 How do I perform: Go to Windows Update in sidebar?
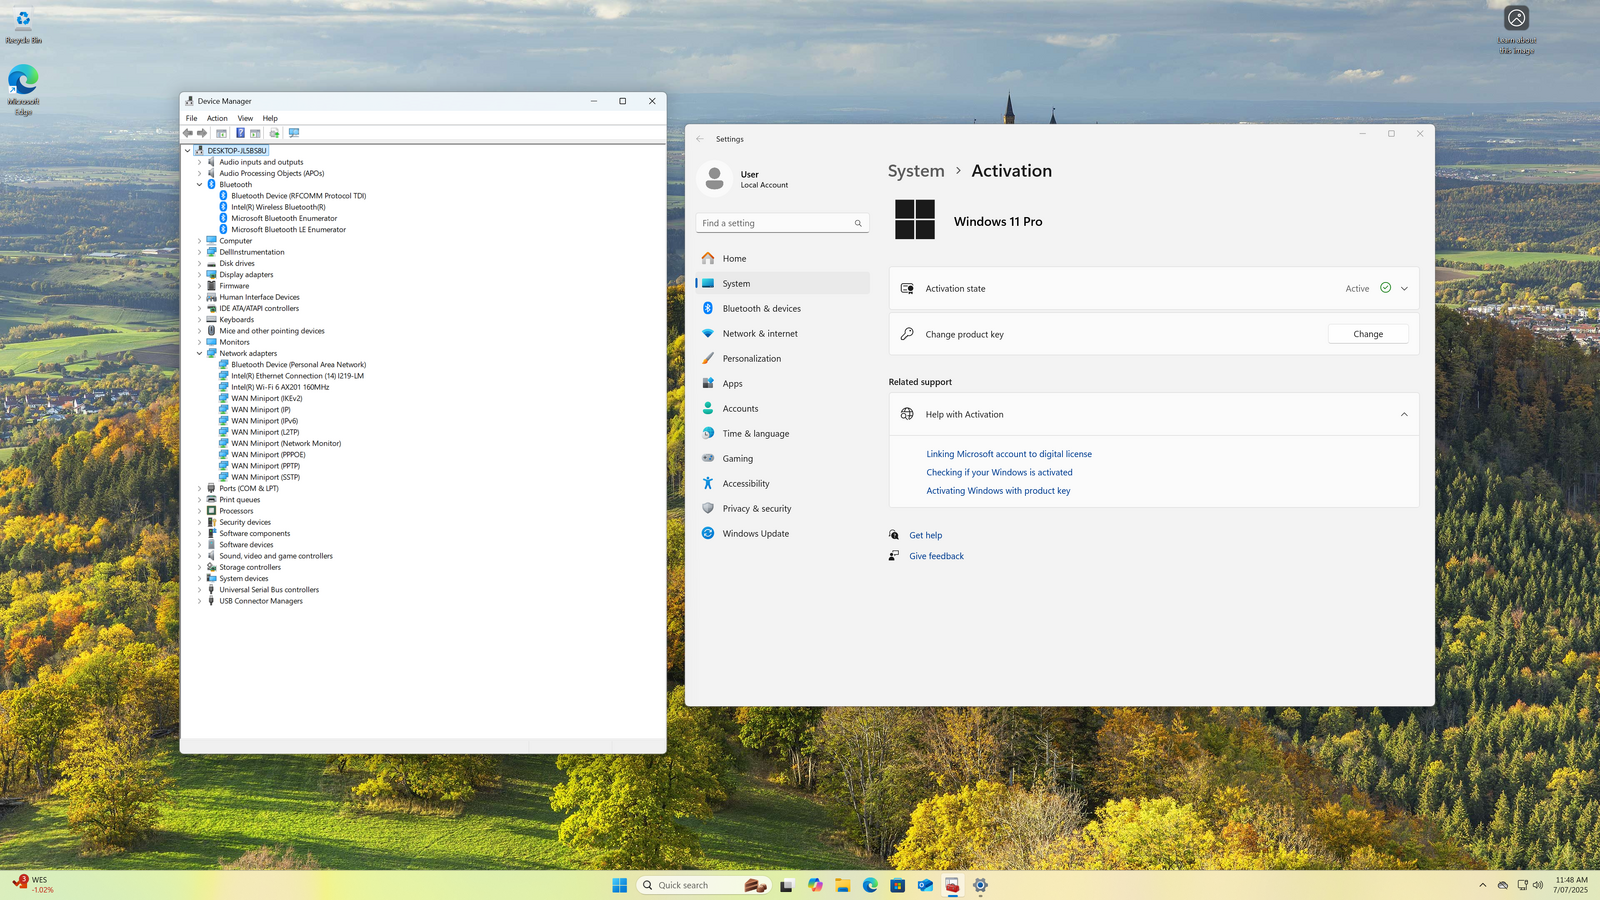(755, 534)
